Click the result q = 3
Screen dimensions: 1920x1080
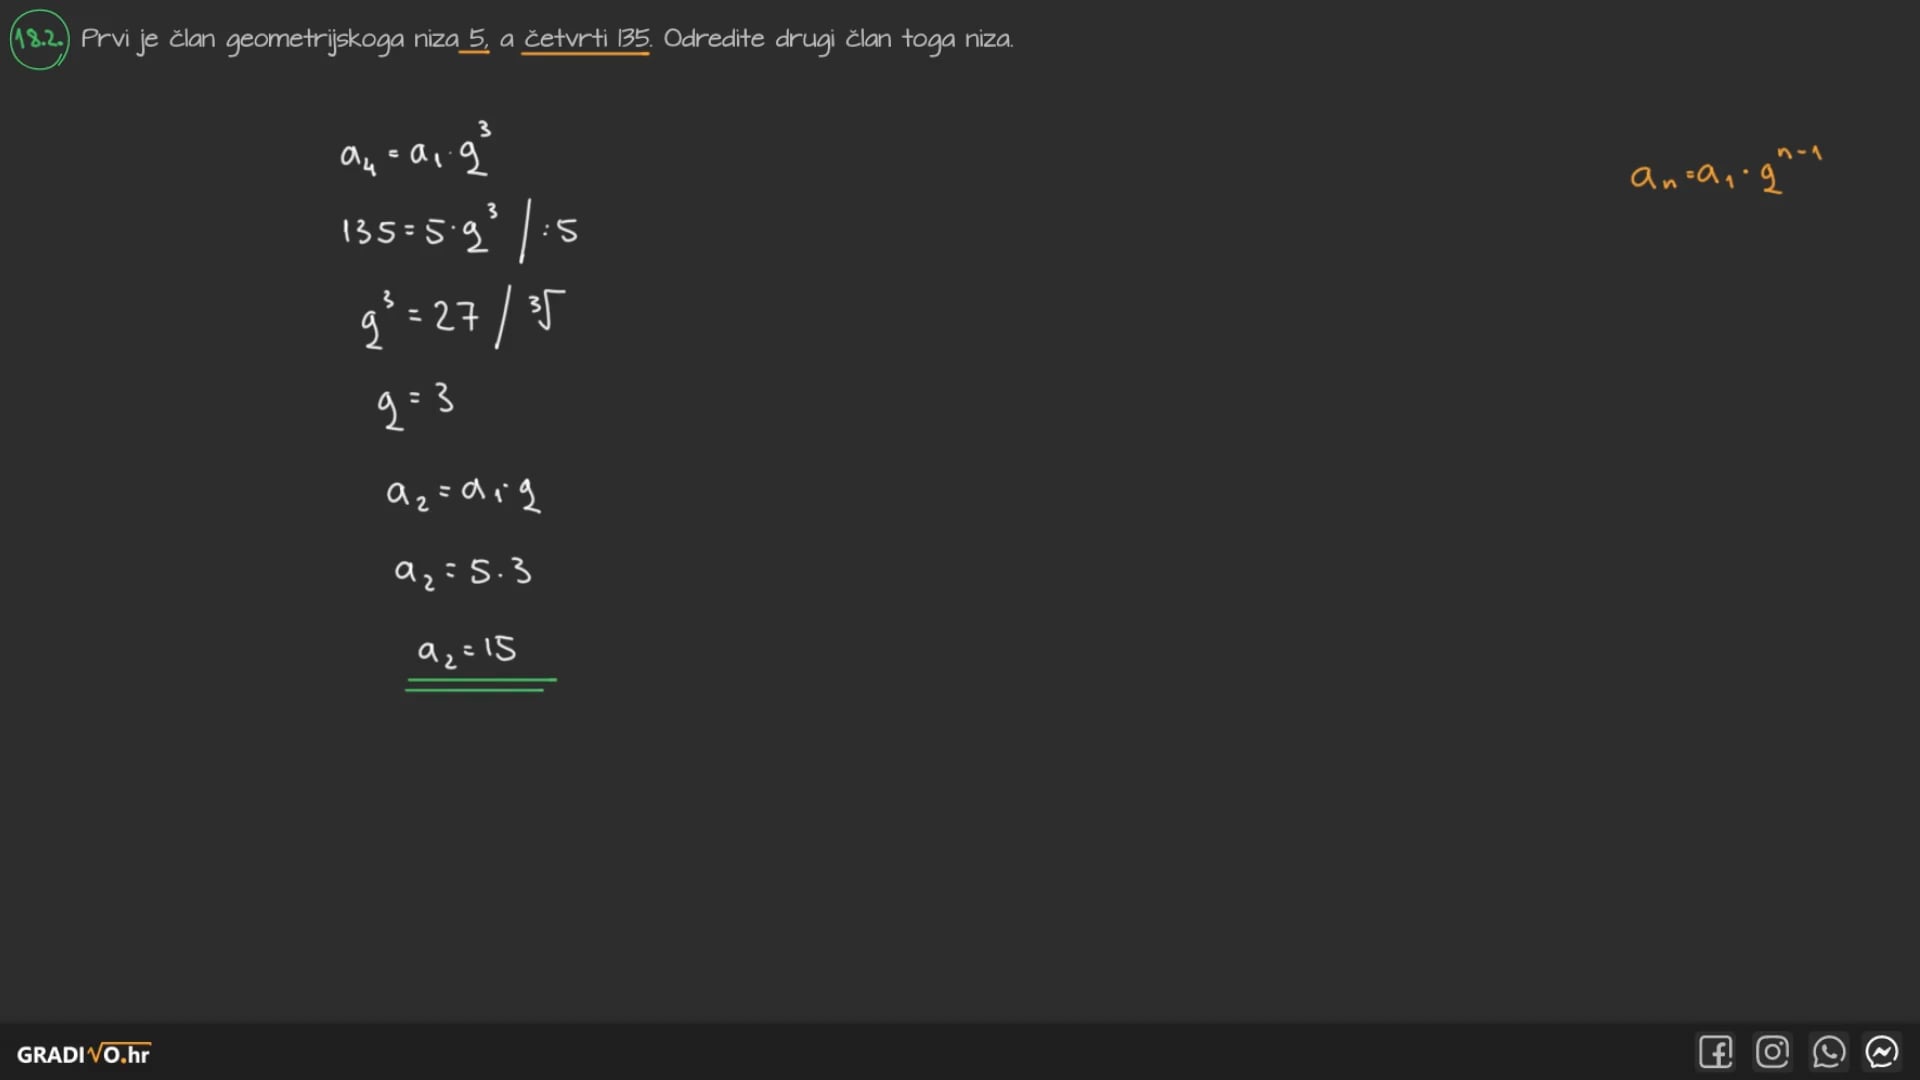[415, 403]
